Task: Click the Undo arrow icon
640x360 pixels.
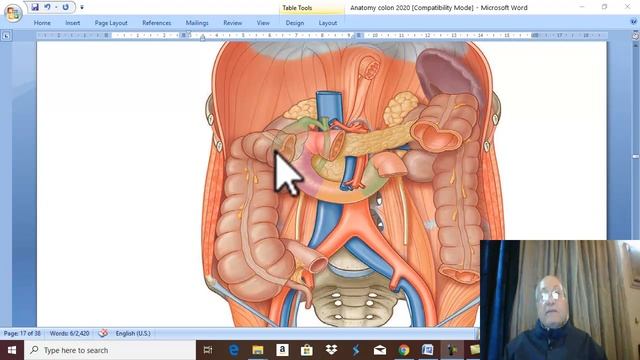Action: coord(47,7)
